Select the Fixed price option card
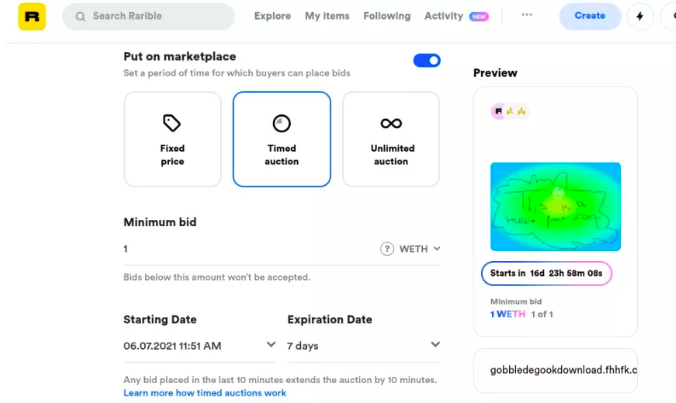 [x=172, y=139]
